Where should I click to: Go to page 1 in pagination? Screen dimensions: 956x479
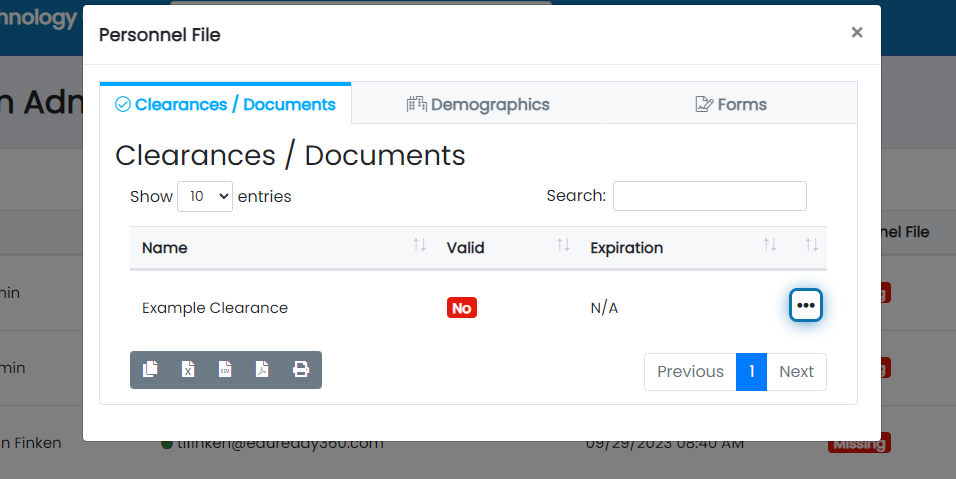pyautogui.click(x=751, y=371)
